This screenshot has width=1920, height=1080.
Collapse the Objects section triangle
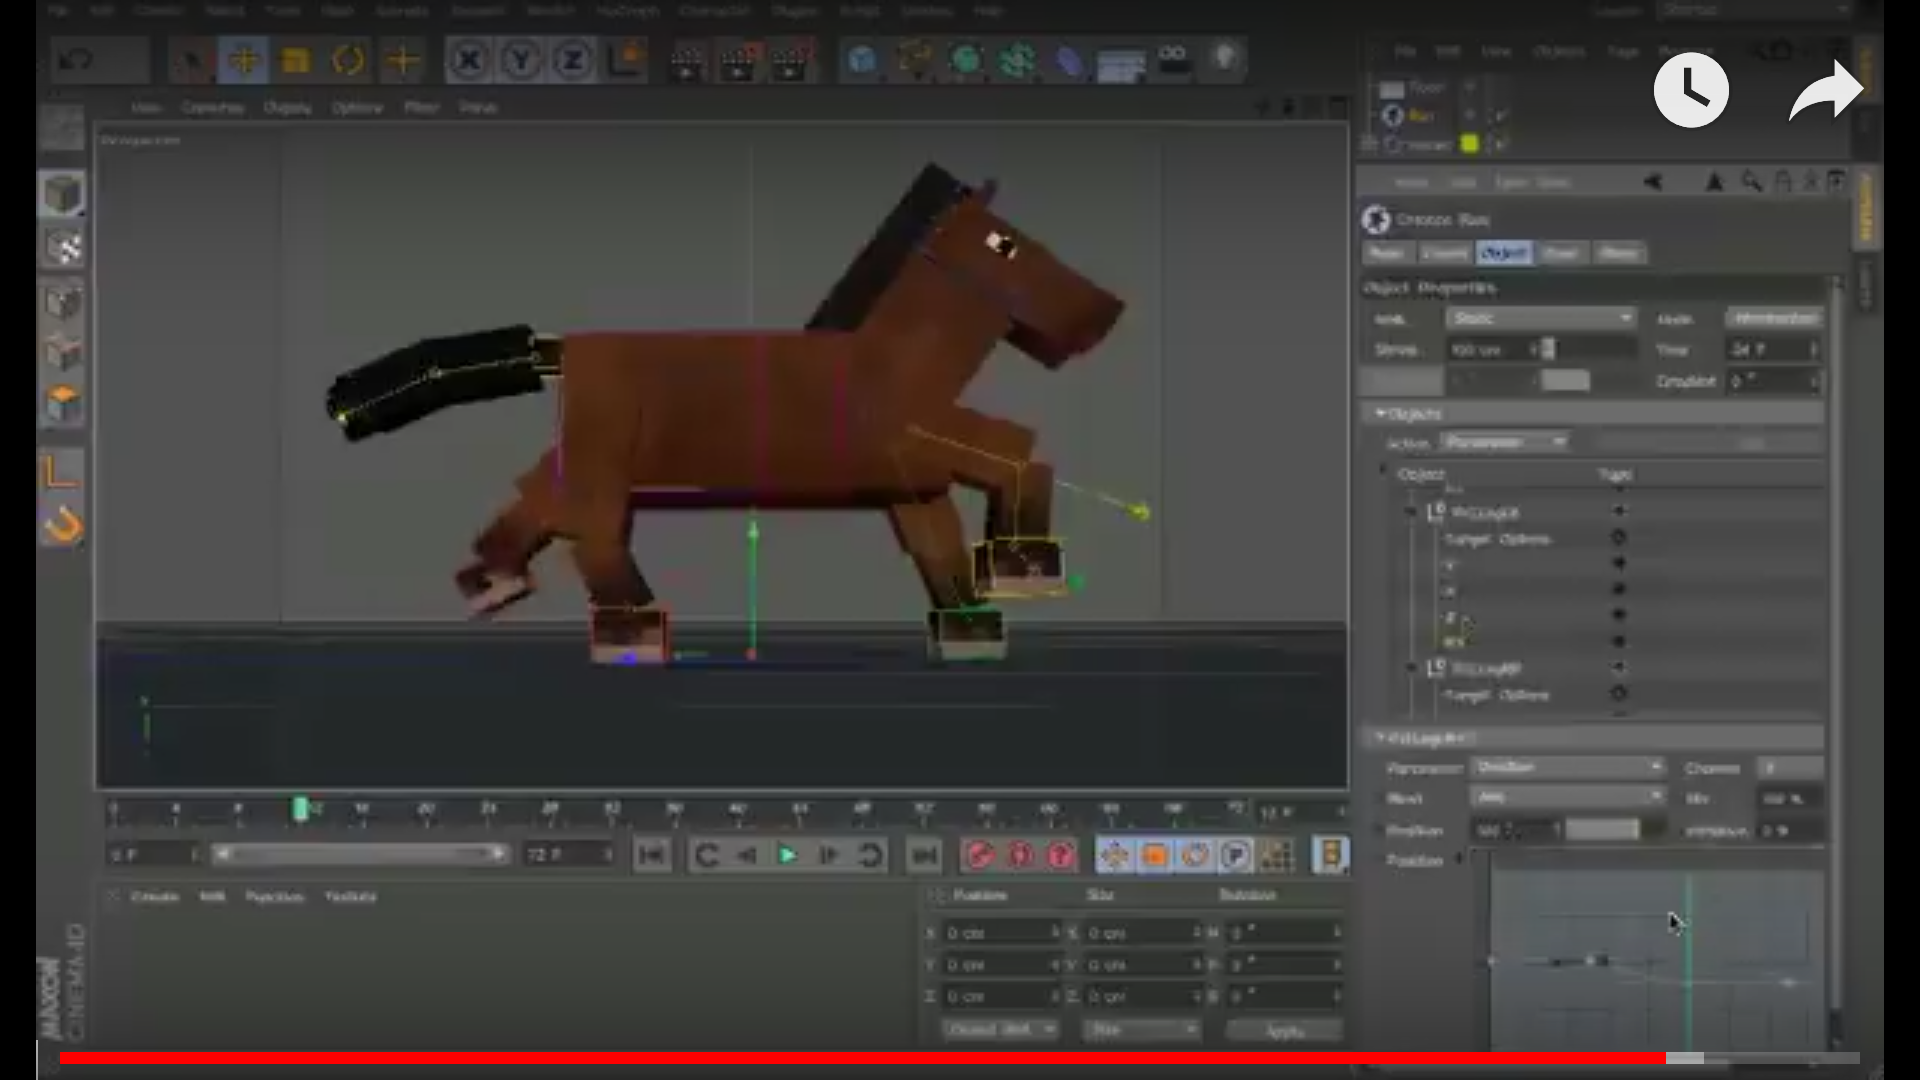pos(1381,413)
